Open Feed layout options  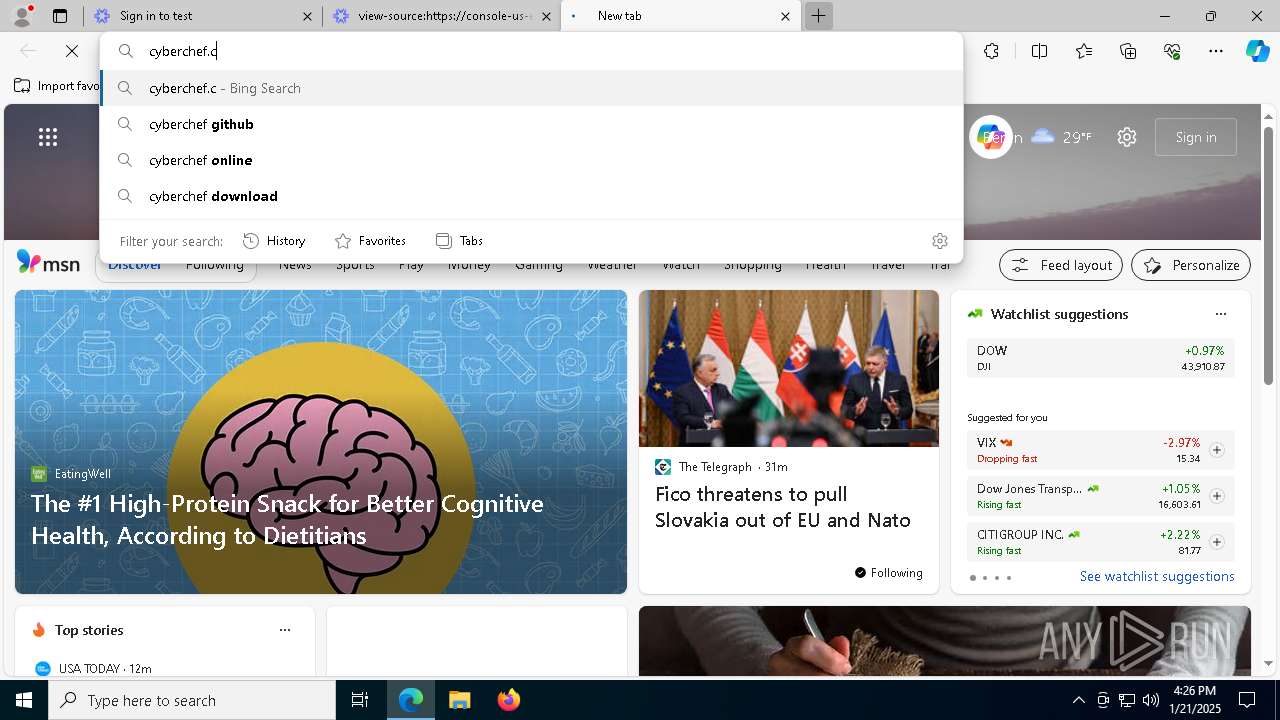(x=1061, y=265)
